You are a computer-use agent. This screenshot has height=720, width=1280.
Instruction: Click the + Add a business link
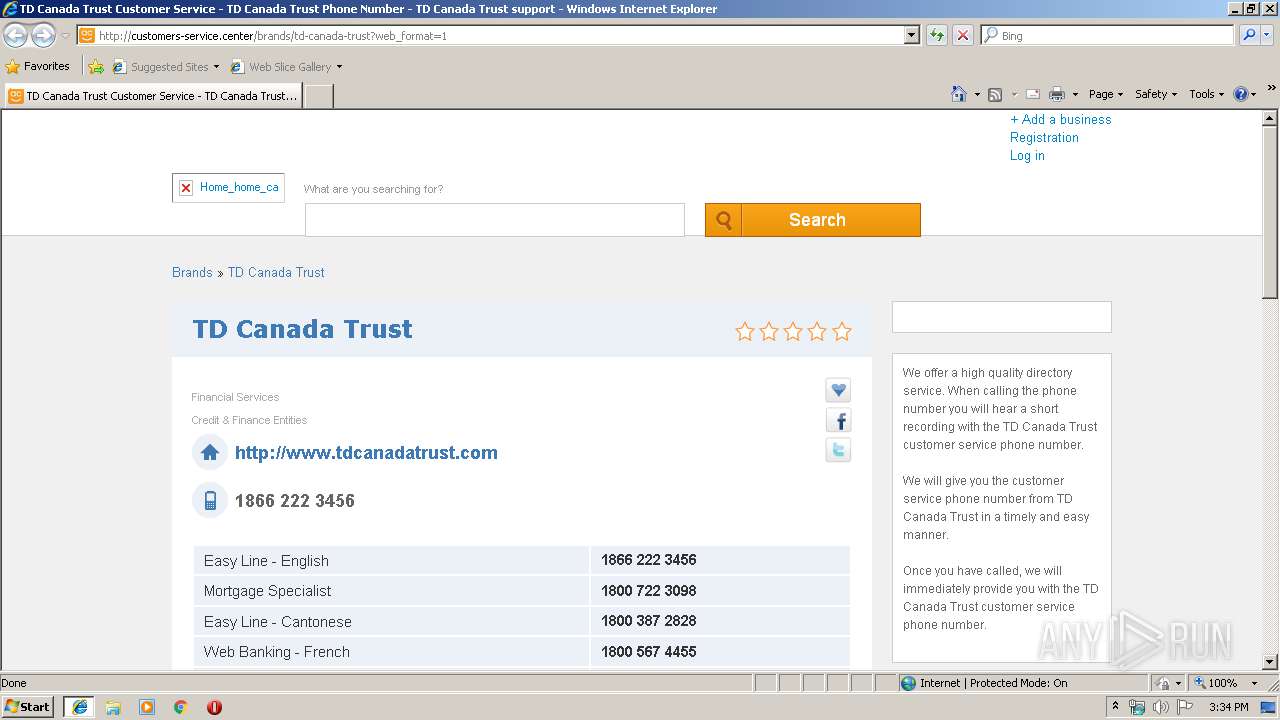[x=1060, y=119]
